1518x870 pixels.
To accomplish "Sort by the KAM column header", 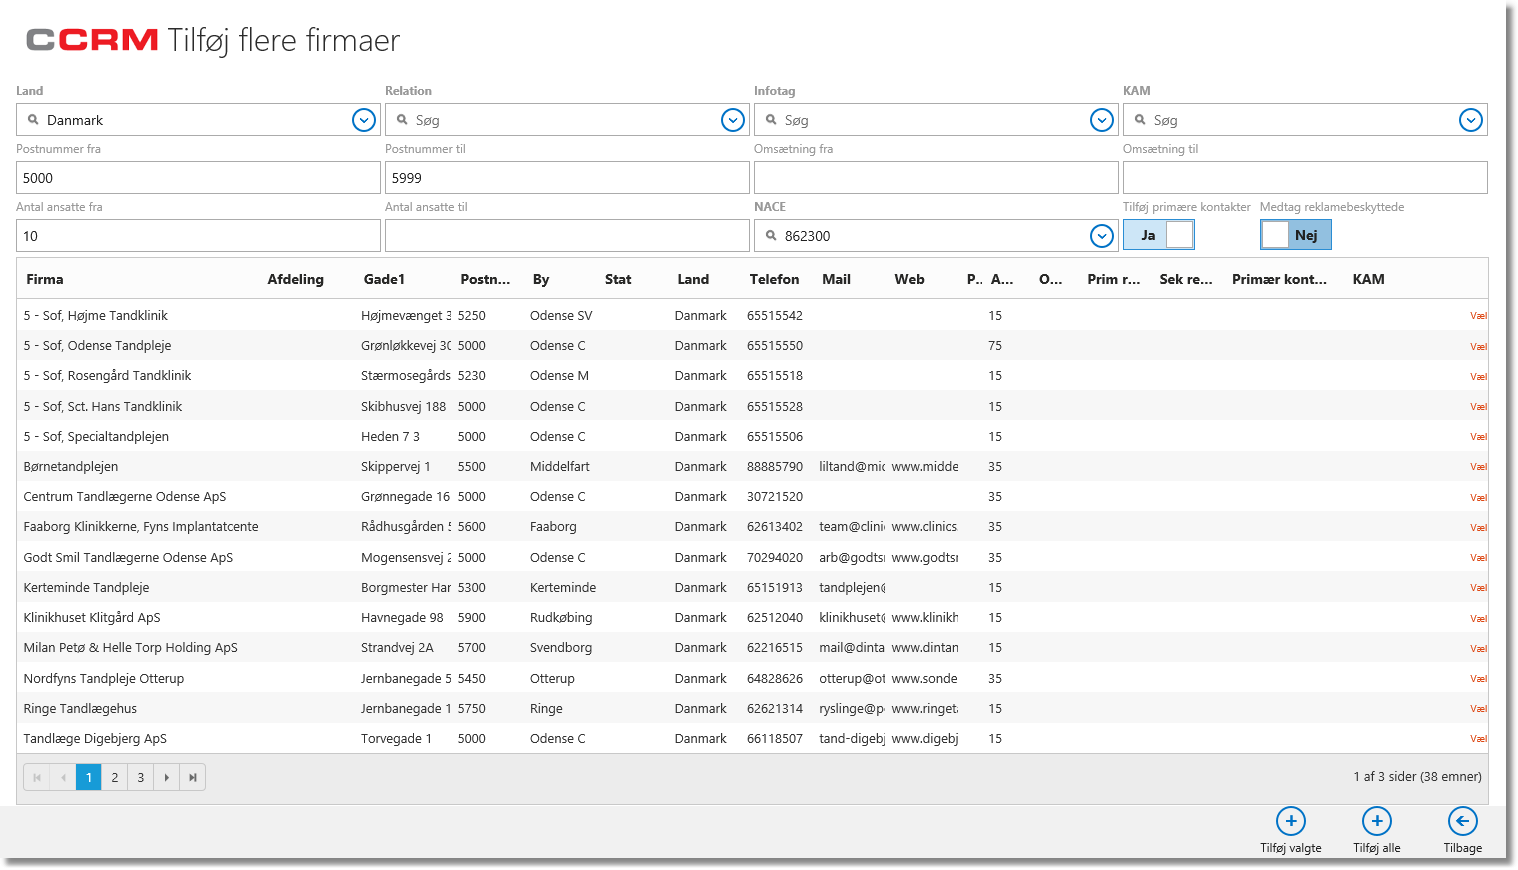I will click(x=1368, y=279).
